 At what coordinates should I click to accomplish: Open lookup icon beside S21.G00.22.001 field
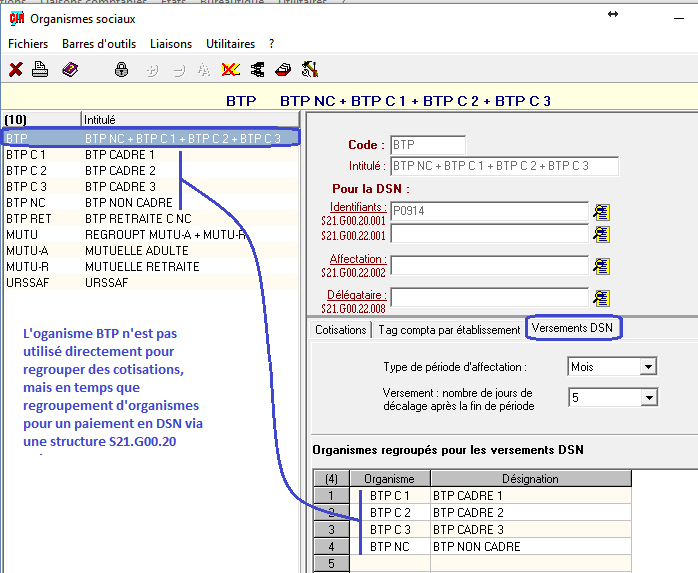pyautogui.click(x=601, y=234)
